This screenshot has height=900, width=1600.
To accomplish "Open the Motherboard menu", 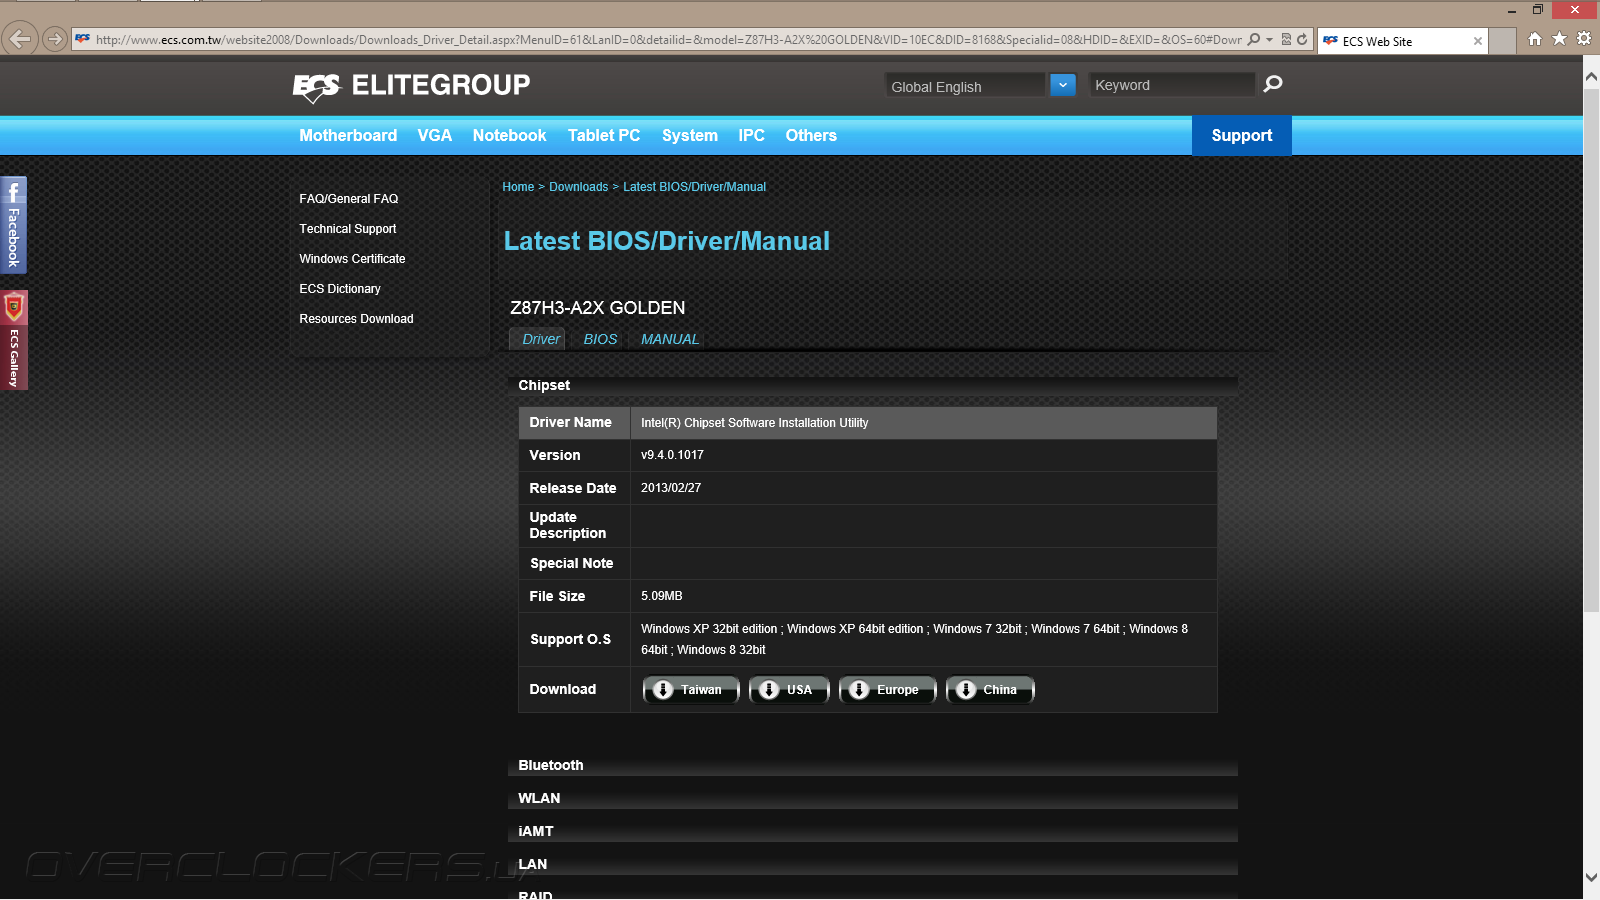I will (x=348, y=136).
